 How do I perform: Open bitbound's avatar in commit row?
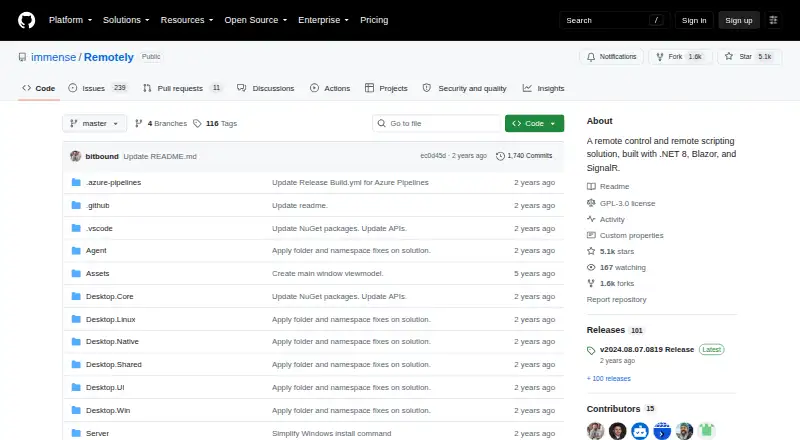tap(76, 156)
